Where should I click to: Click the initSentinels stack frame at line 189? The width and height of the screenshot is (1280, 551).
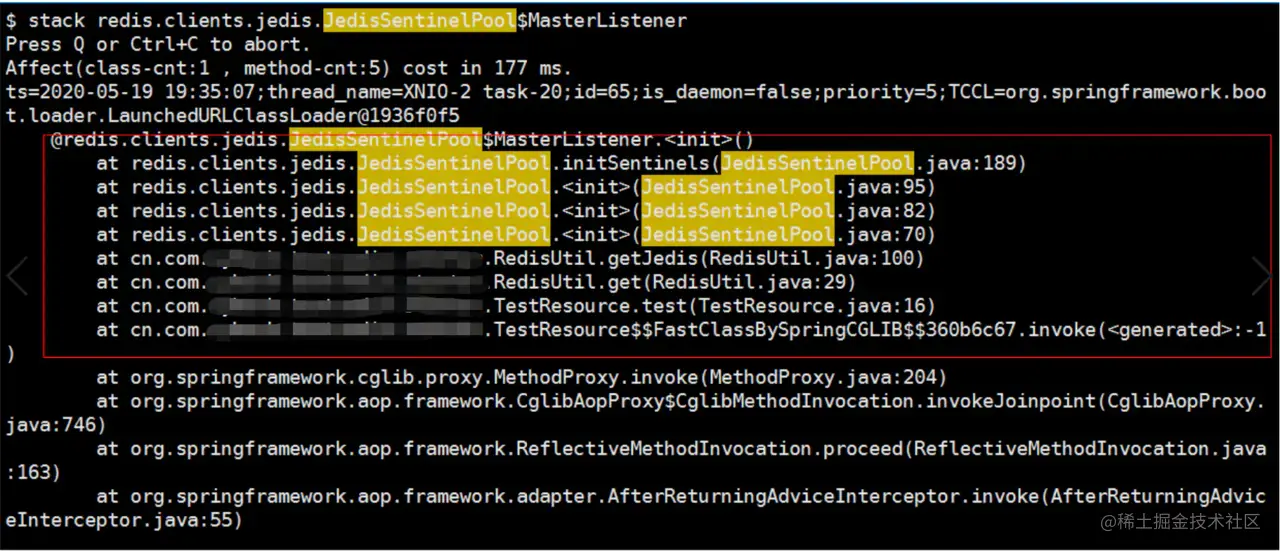[x=562, y=163]
